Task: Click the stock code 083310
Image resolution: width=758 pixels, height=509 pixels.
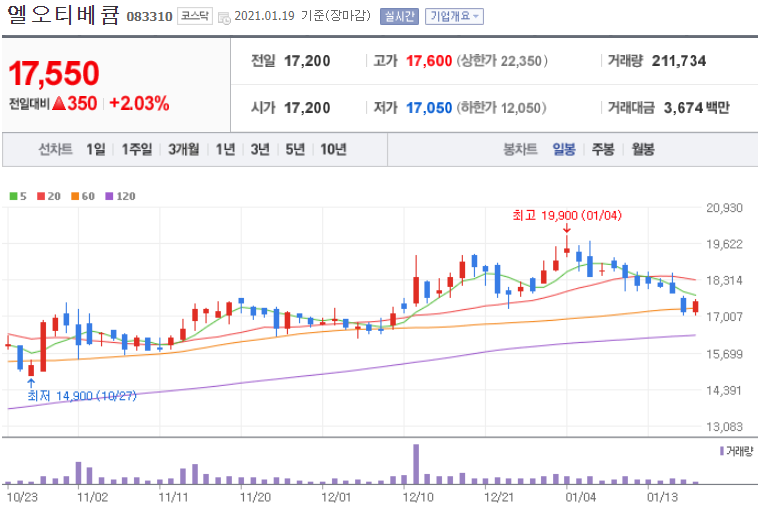Action: click(149, 17)
